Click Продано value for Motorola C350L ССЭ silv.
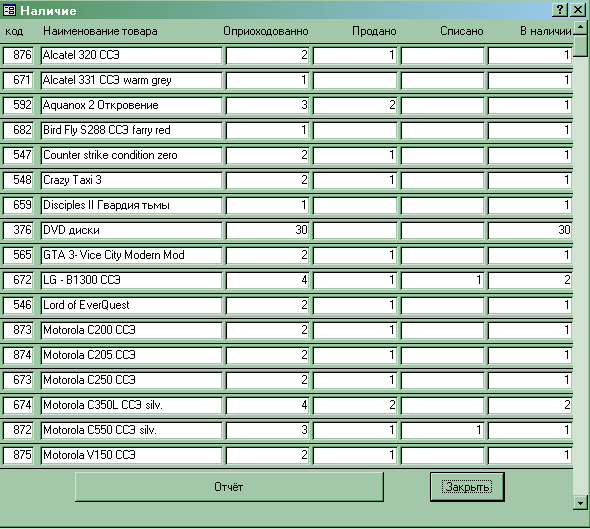This screenshot has width=590, height=529. pyautogui.click(x=355, y=405)
